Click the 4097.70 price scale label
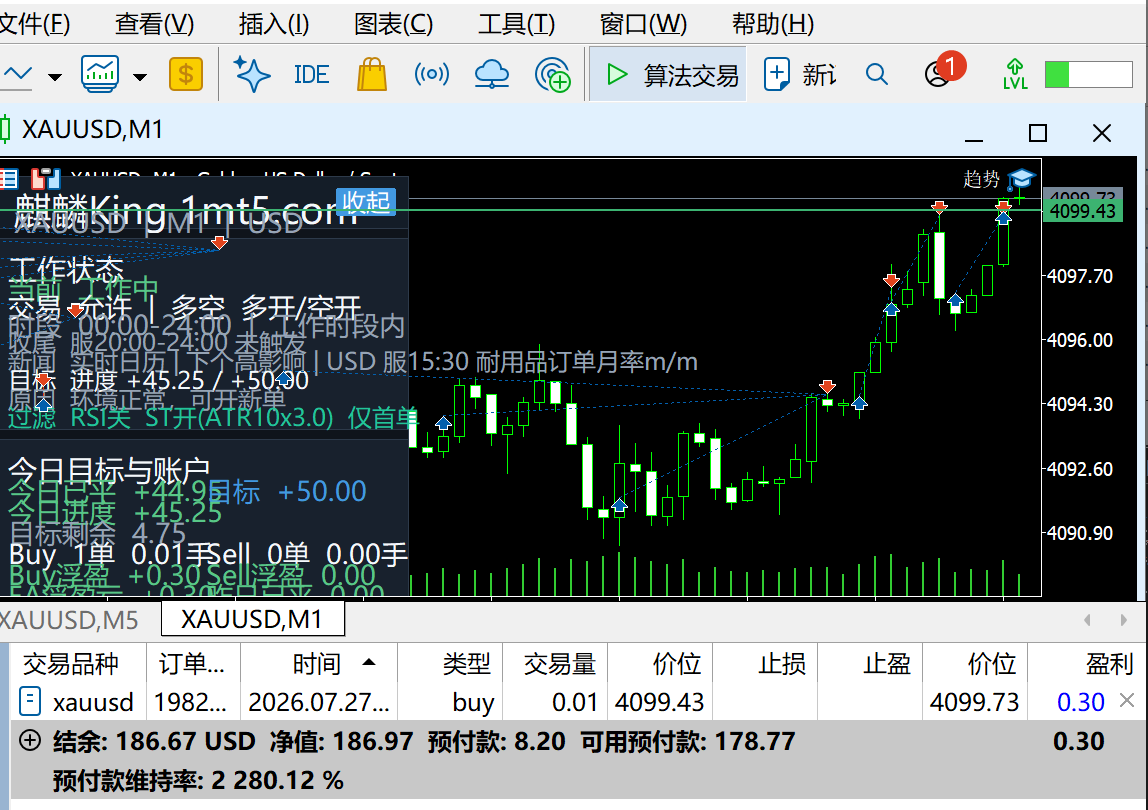The width and height of the screenshot is (1148, 810). pyautogui.click(x=1081, y=276)
